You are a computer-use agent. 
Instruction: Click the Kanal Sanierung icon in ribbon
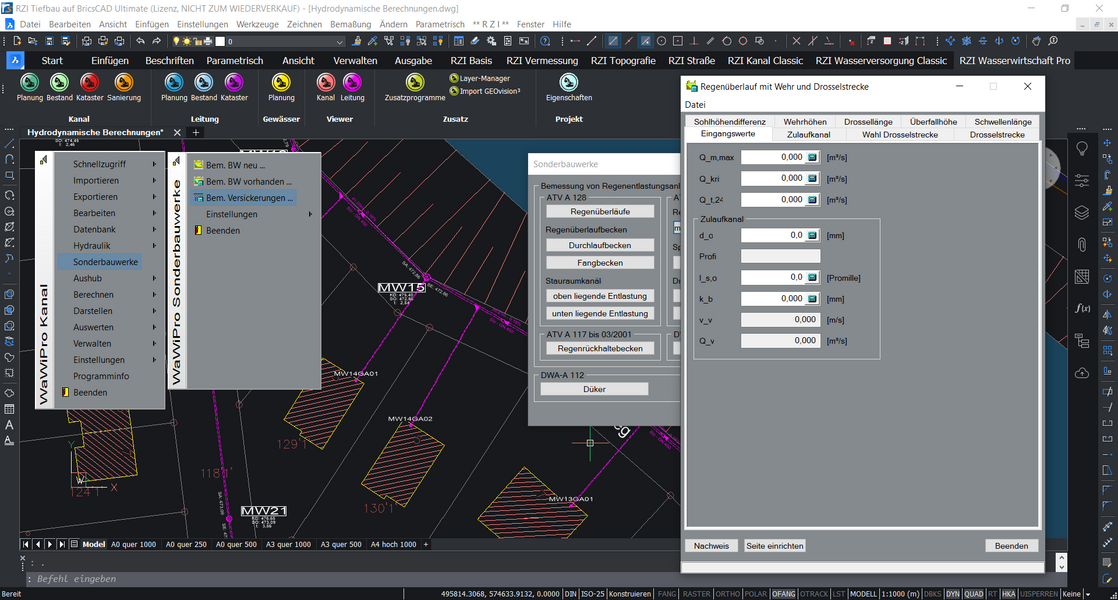[x=124, y=84]
